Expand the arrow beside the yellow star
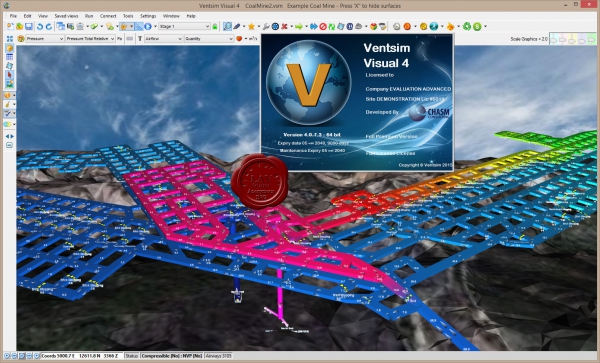This screenshot has height=363, width=600. [259, 26]
